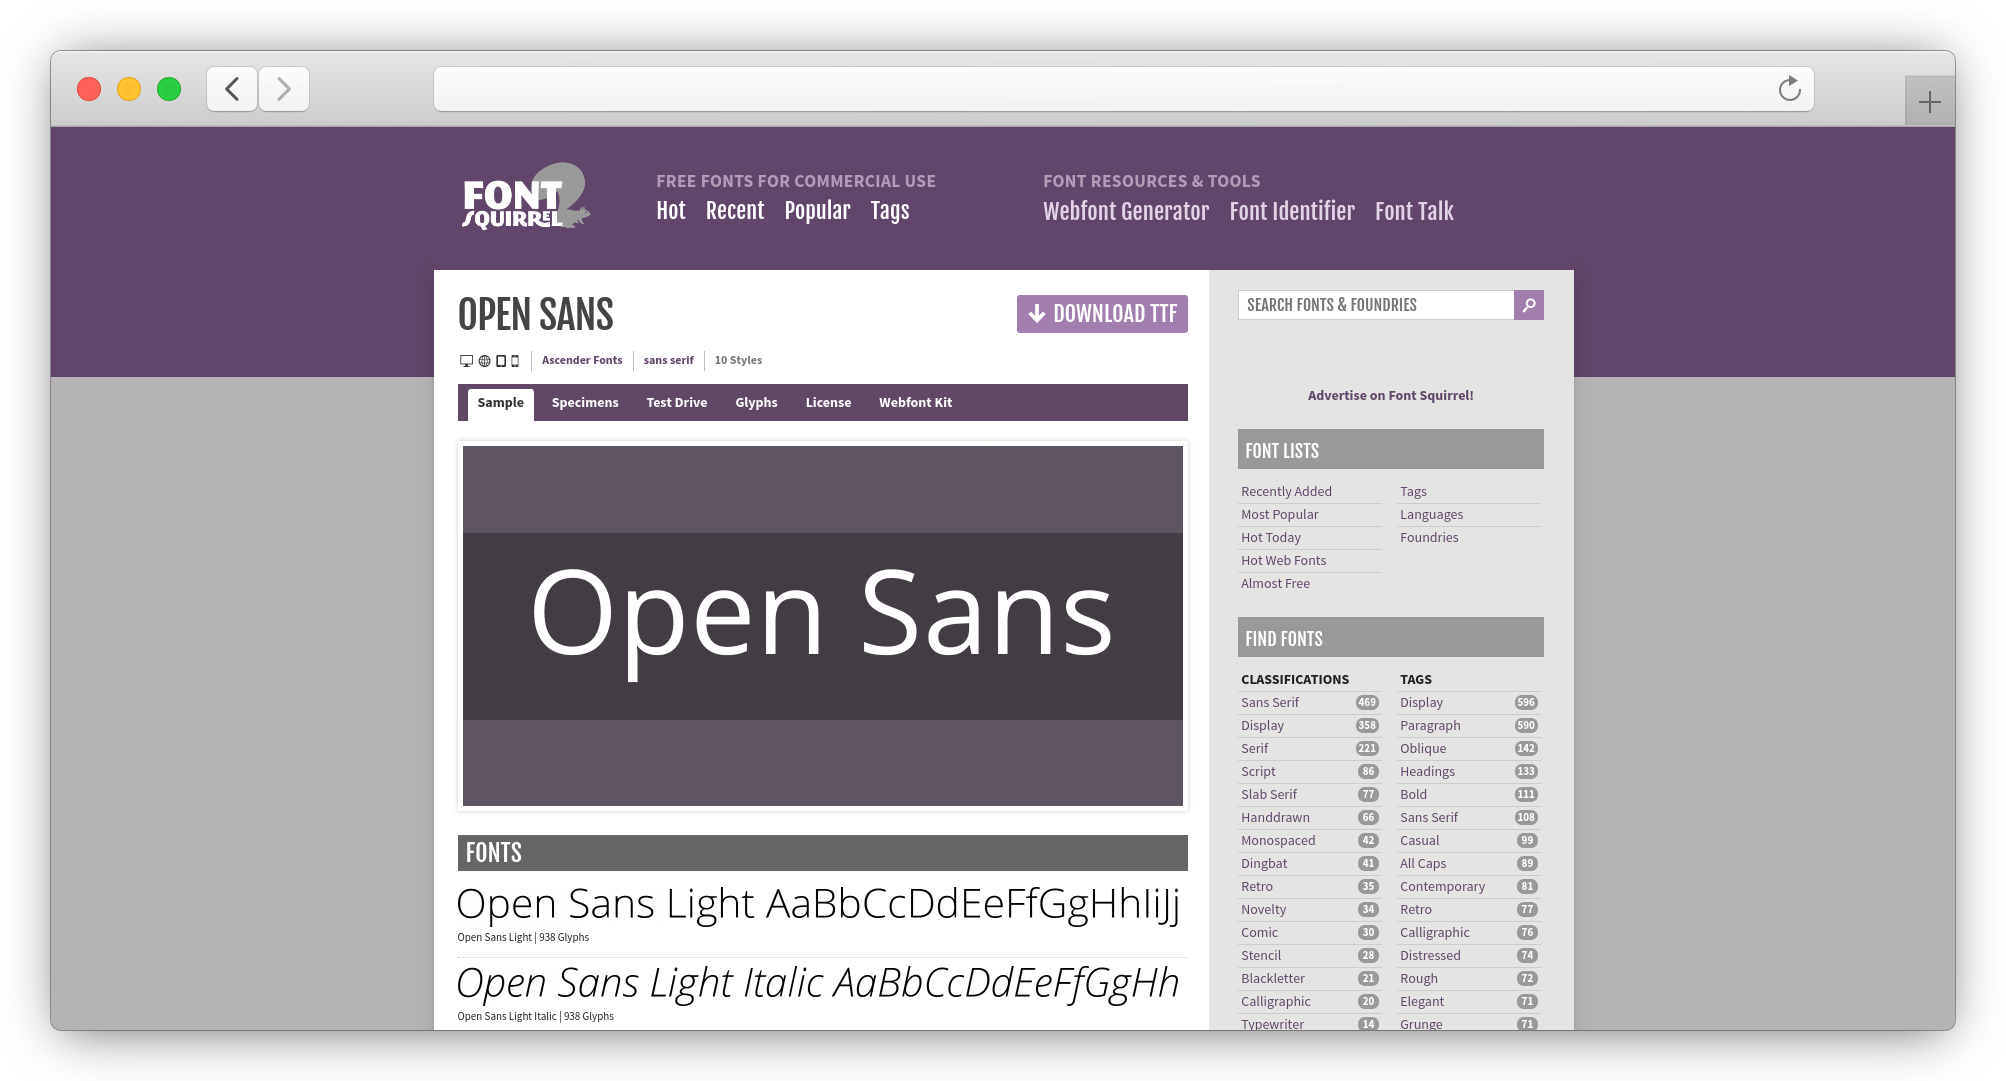Open the Recent fonts menu

pyautogui.click(x=735, y=210)
